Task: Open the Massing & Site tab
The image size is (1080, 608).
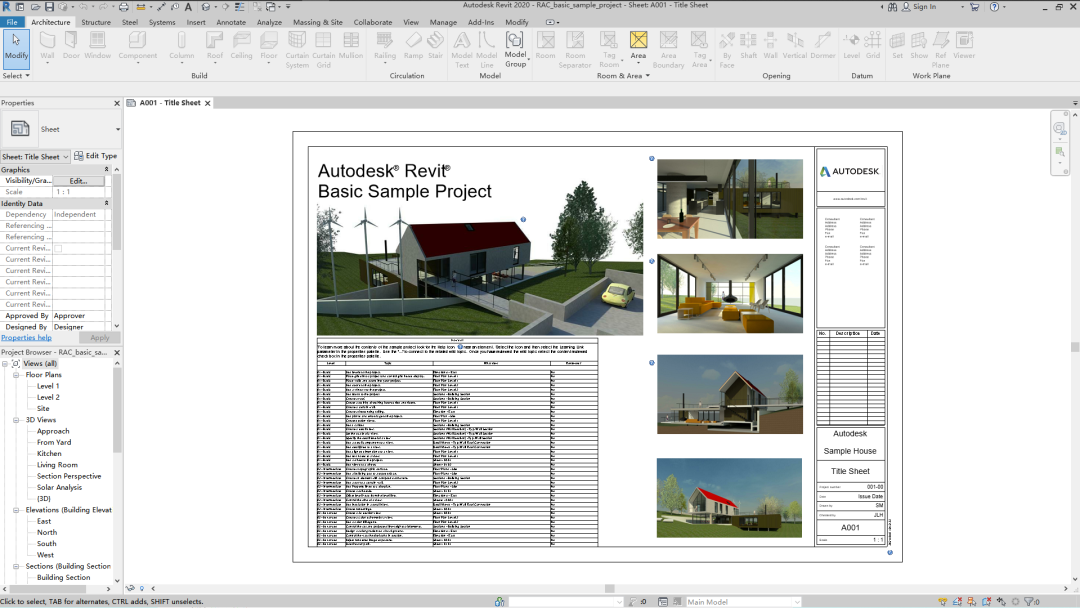Action: (x=318, y=22)
